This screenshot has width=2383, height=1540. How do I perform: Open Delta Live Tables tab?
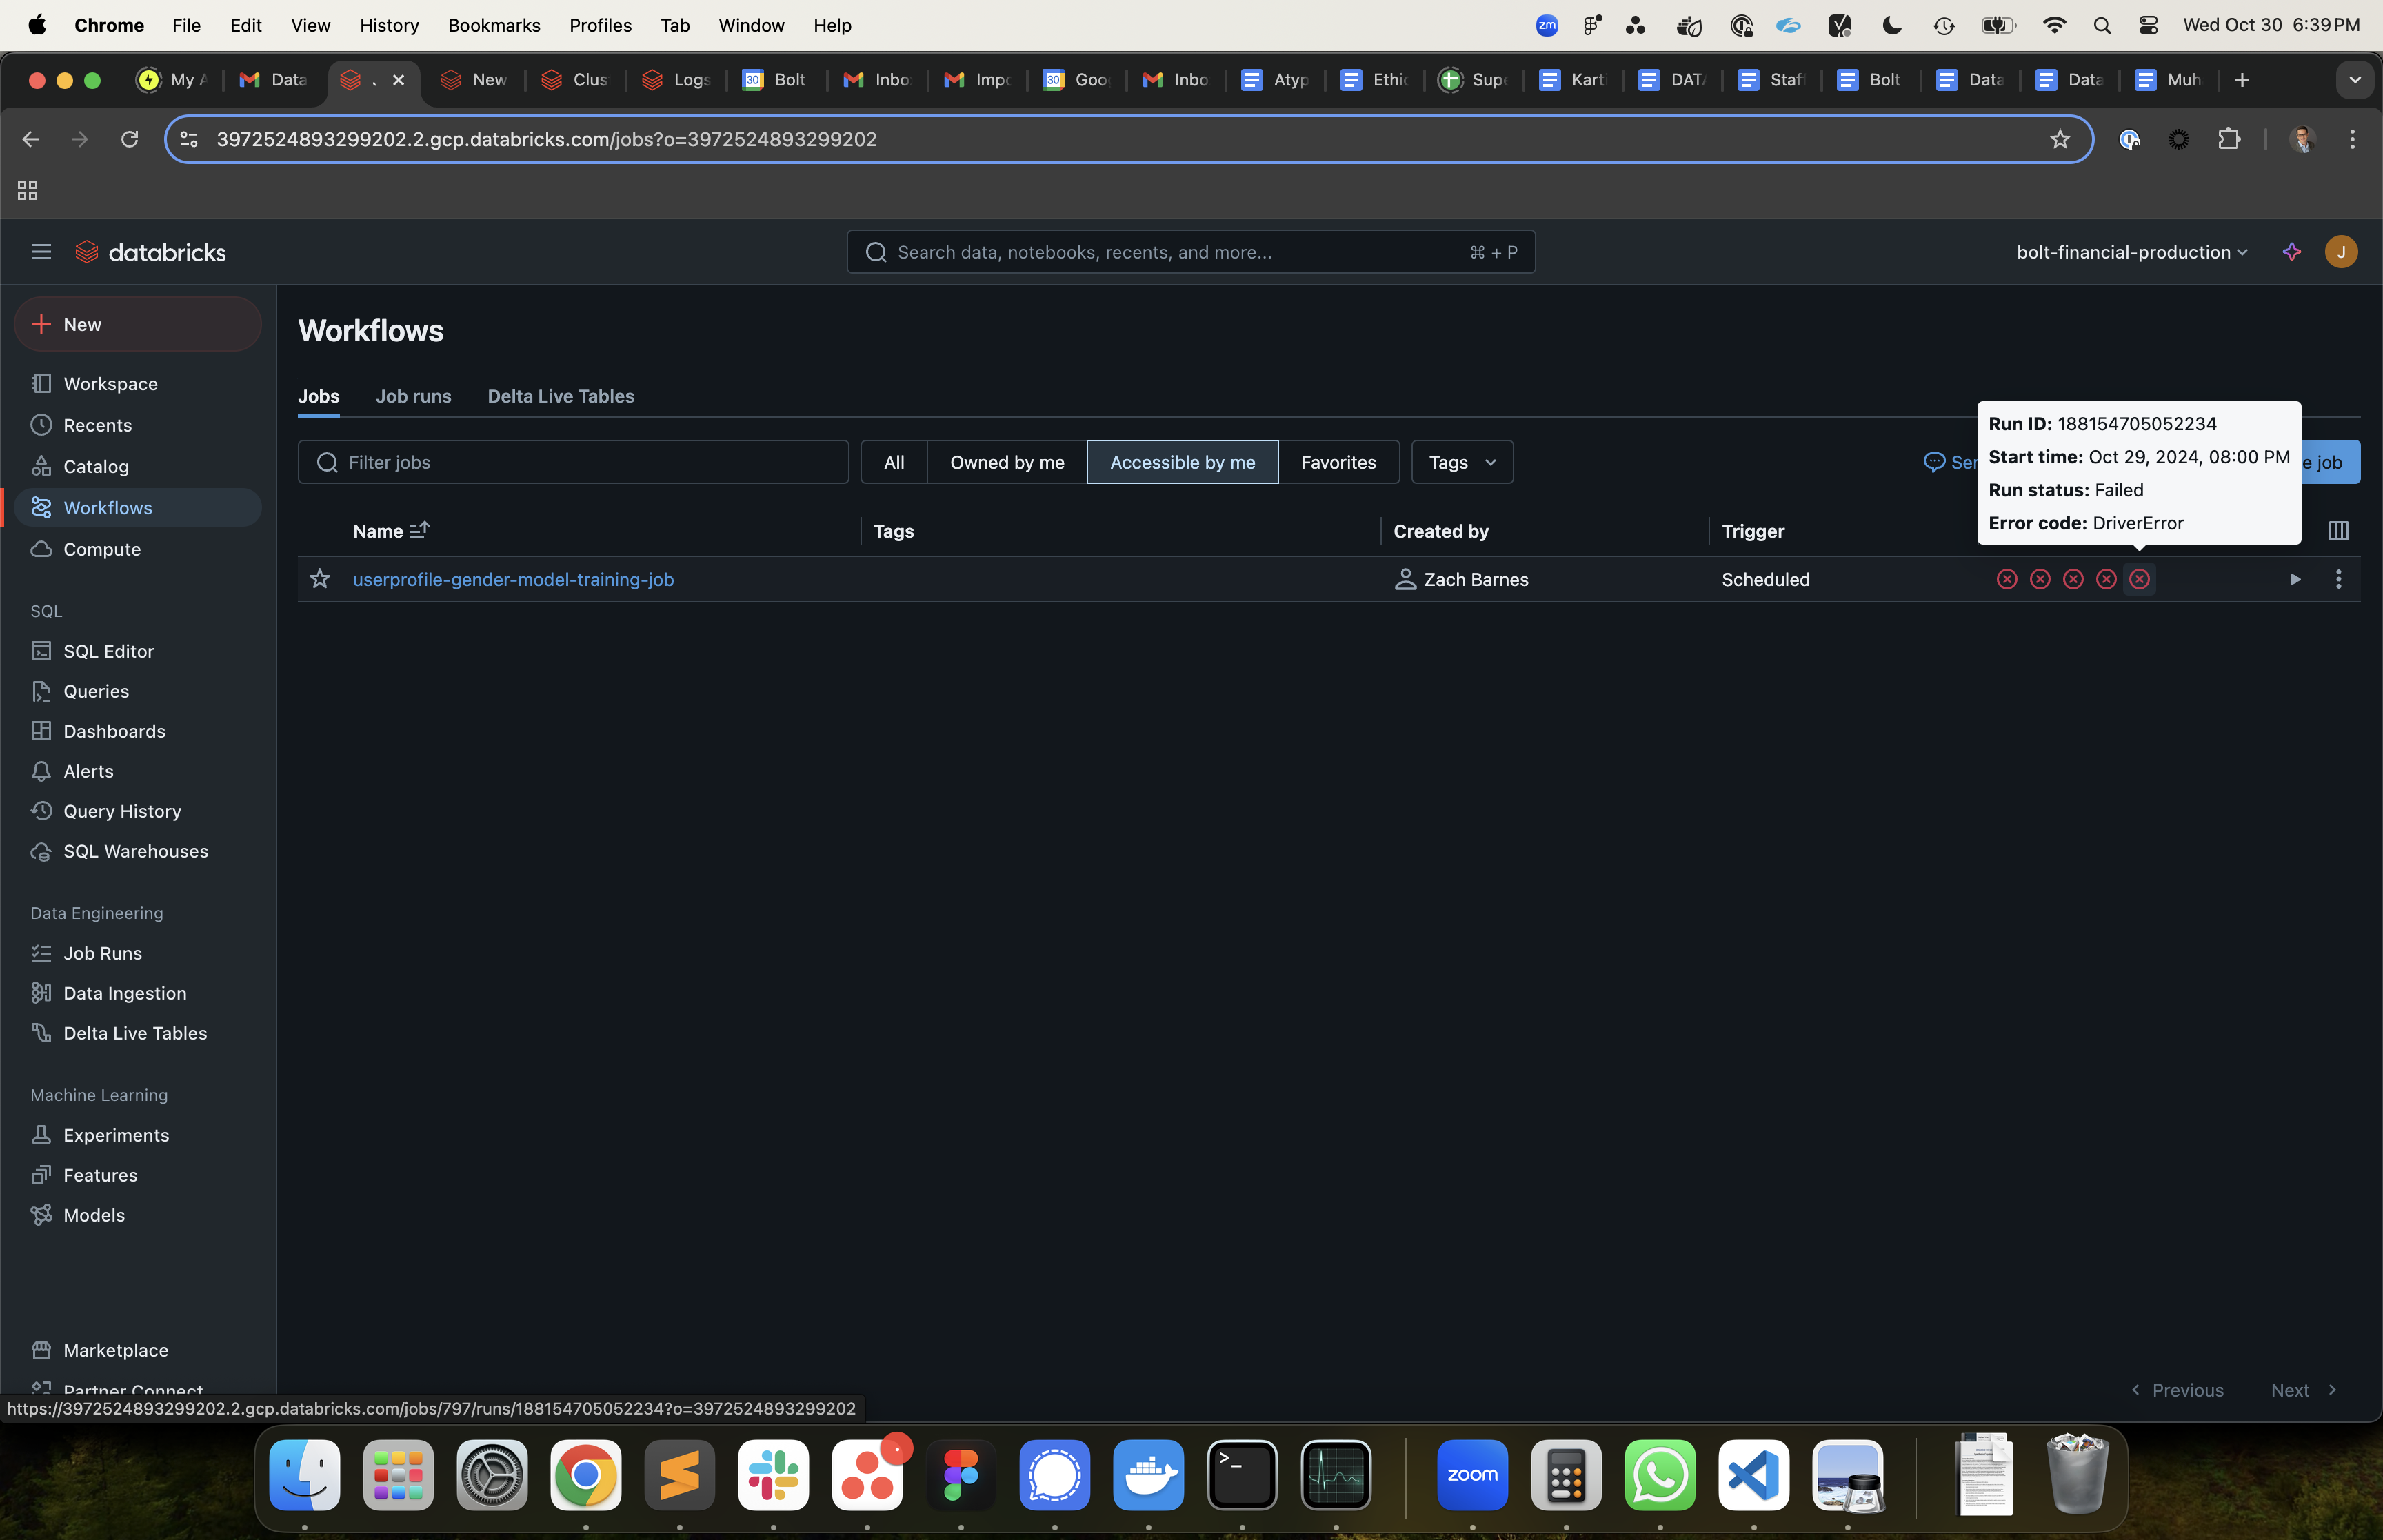[x=560, y=396]
